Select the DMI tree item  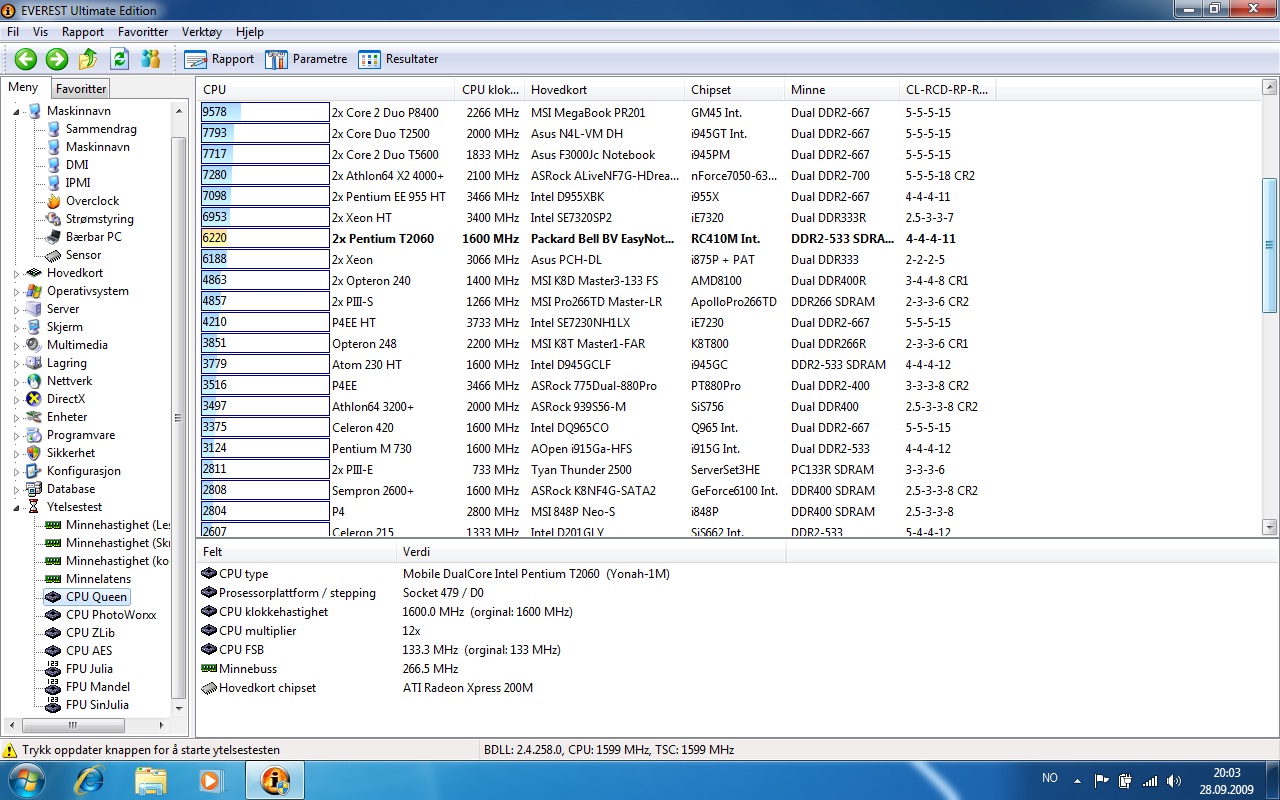[x=77, y=165]
